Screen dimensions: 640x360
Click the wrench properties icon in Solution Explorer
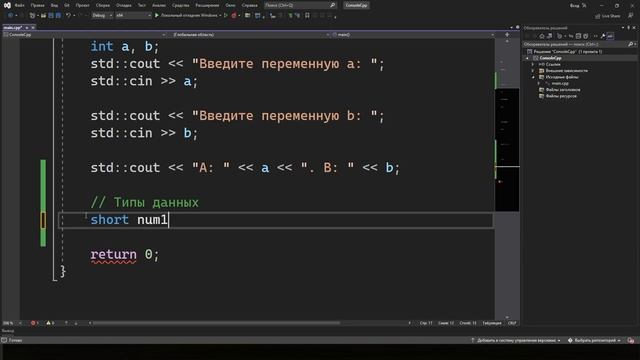coord(602,36)
